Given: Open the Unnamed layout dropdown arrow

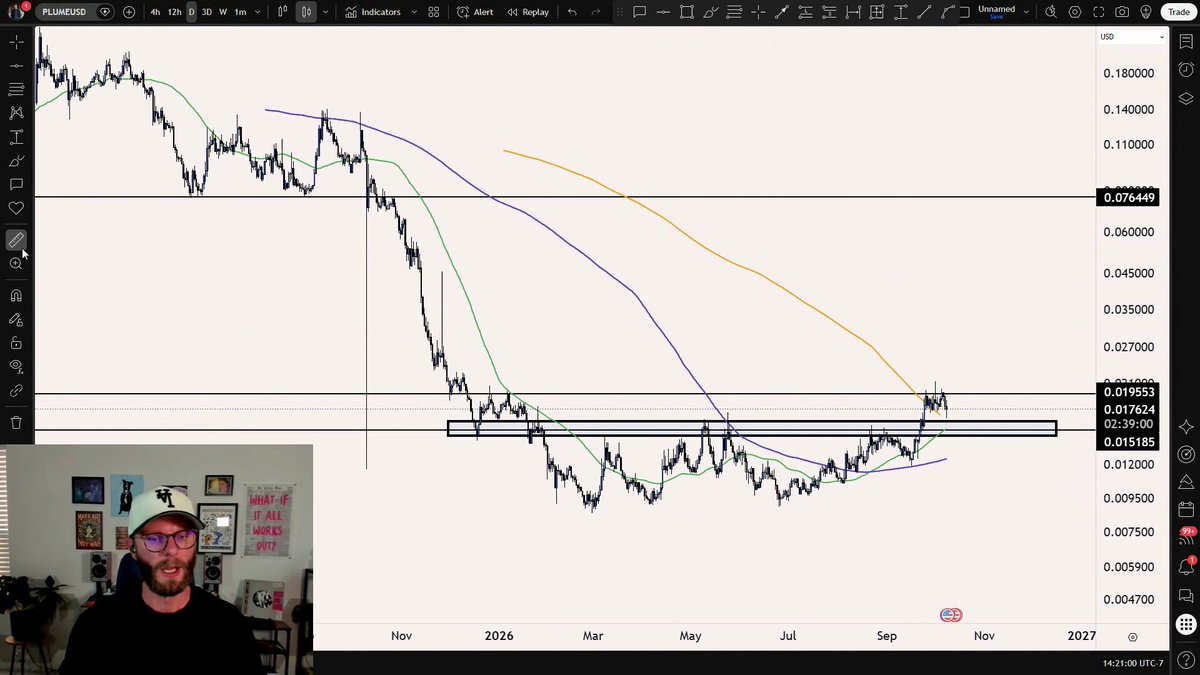Looking at the screenshot, I should point(1026,12).
